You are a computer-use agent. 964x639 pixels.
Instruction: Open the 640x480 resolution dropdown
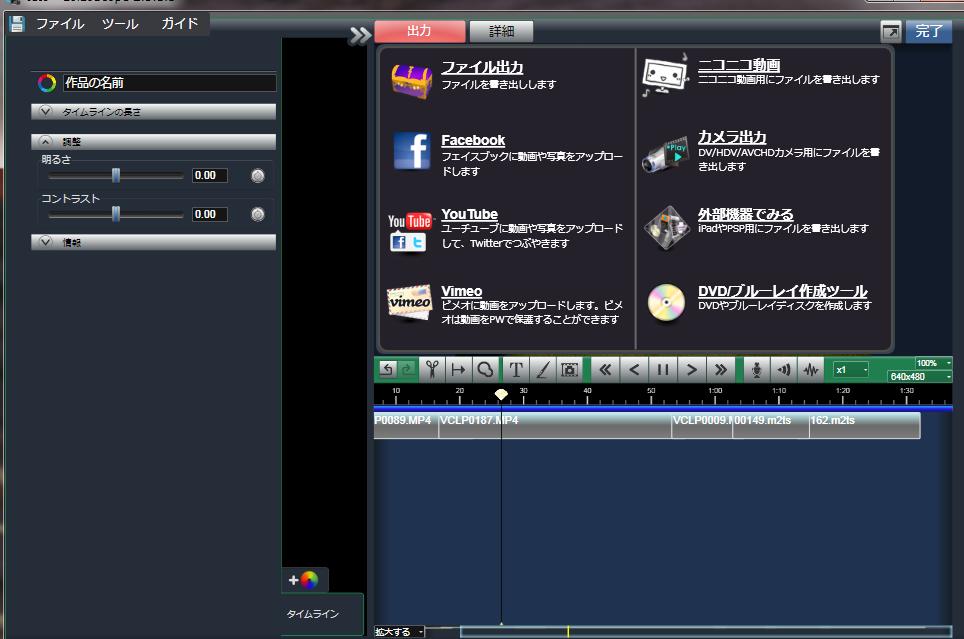pos(919,376)
